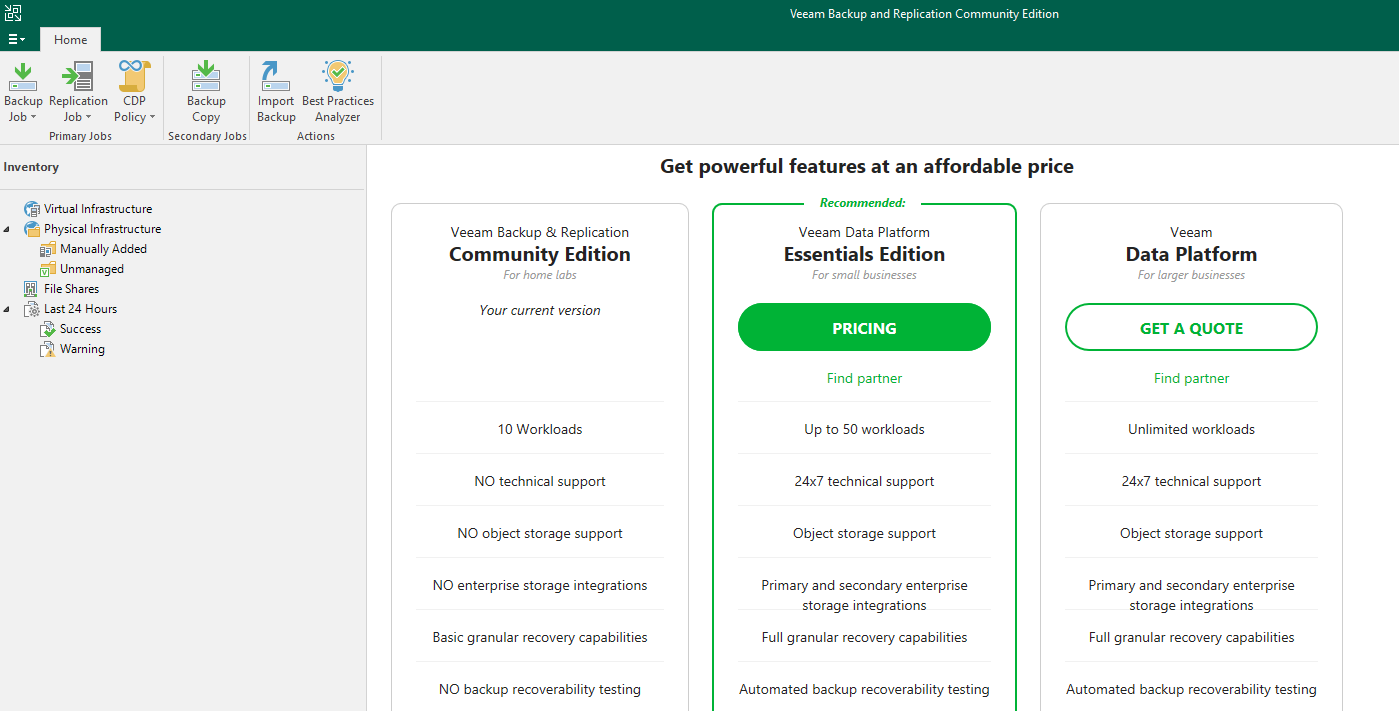Select the Last 24 Hours node
Viewport: 1399px width, 711px height.
pyautogui.click(x=80, y=309)
